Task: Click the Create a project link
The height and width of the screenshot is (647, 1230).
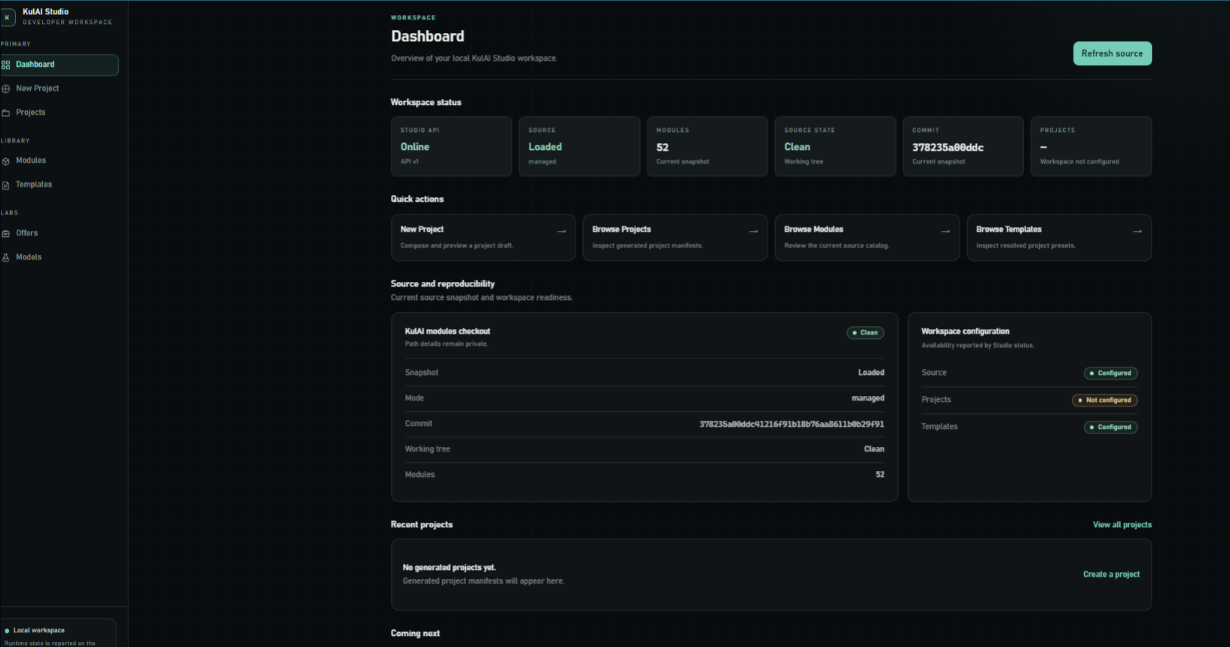Action: (x=1111, y=574)
